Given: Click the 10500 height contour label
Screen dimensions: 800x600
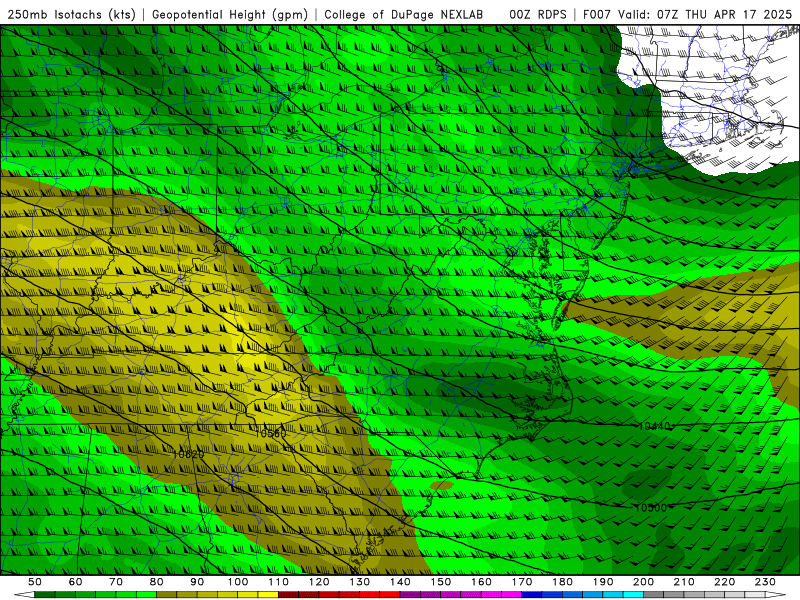Looking at the screenshot, I should click(x=651, y=508).
